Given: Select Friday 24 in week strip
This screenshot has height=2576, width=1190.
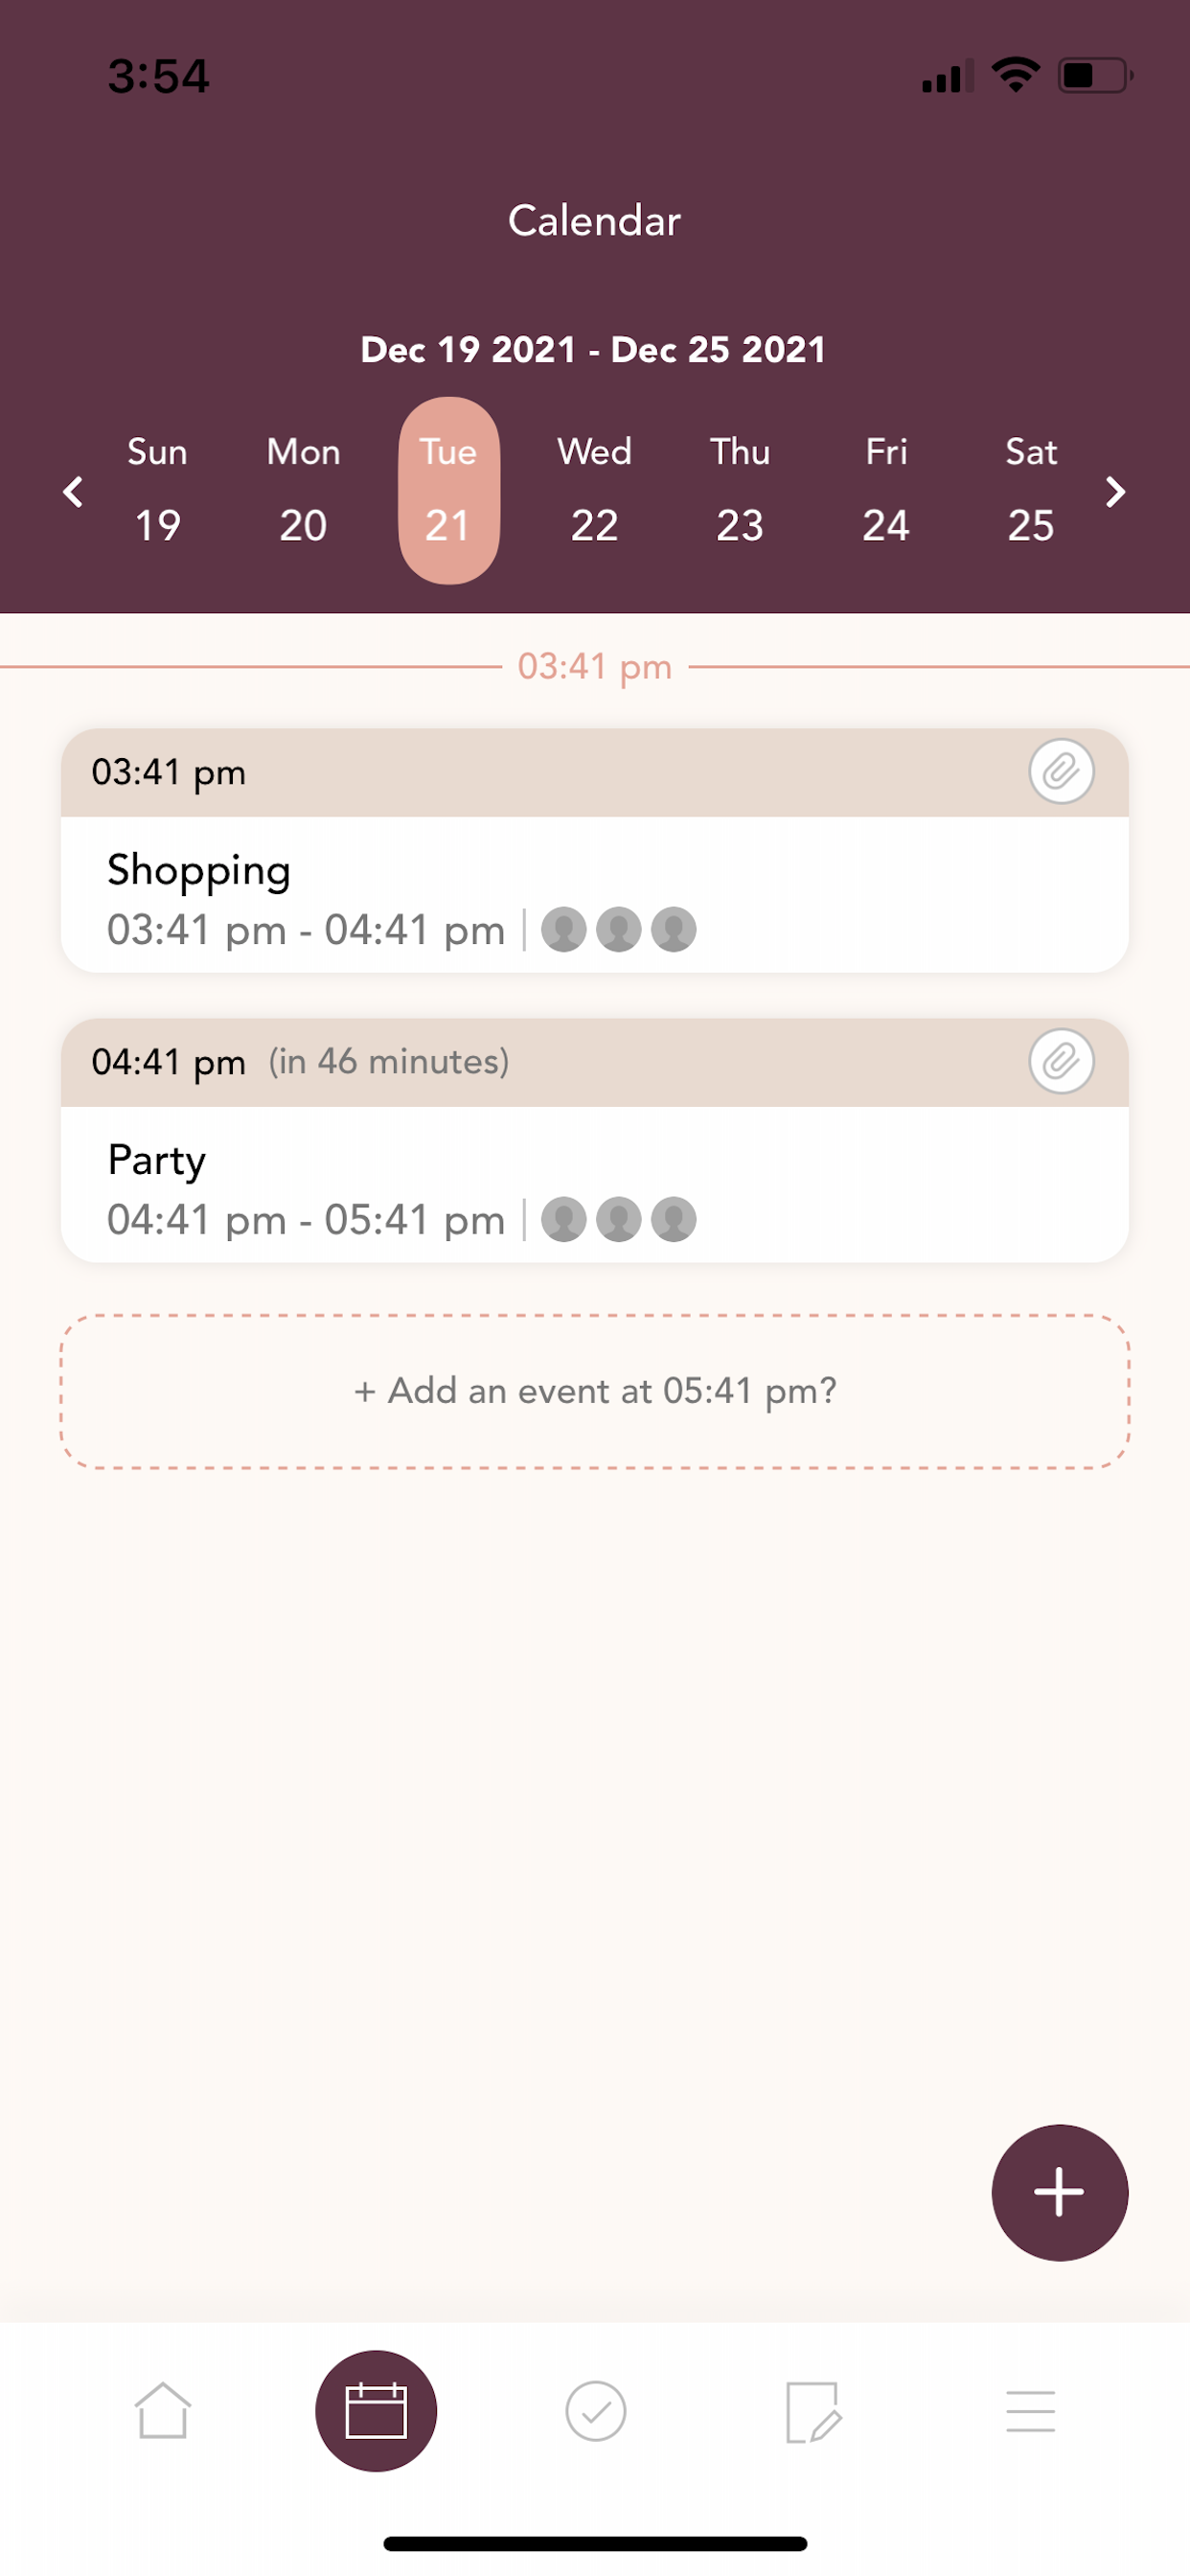Looking at the screenshot, I should pyautogui.click(x=886, y=490).
